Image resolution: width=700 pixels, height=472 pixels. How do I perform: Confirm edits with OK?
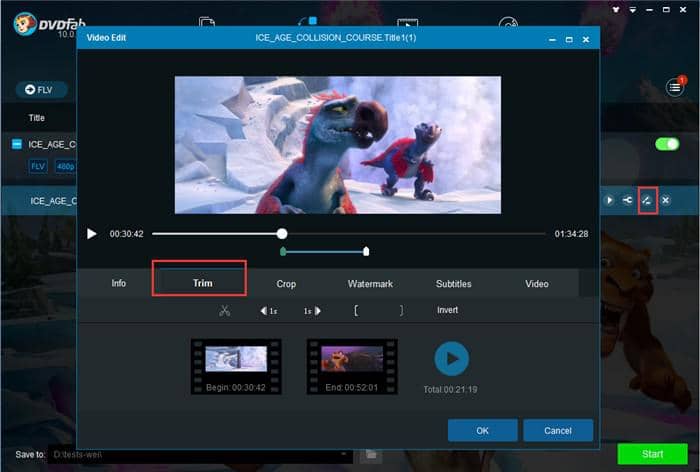483,430
